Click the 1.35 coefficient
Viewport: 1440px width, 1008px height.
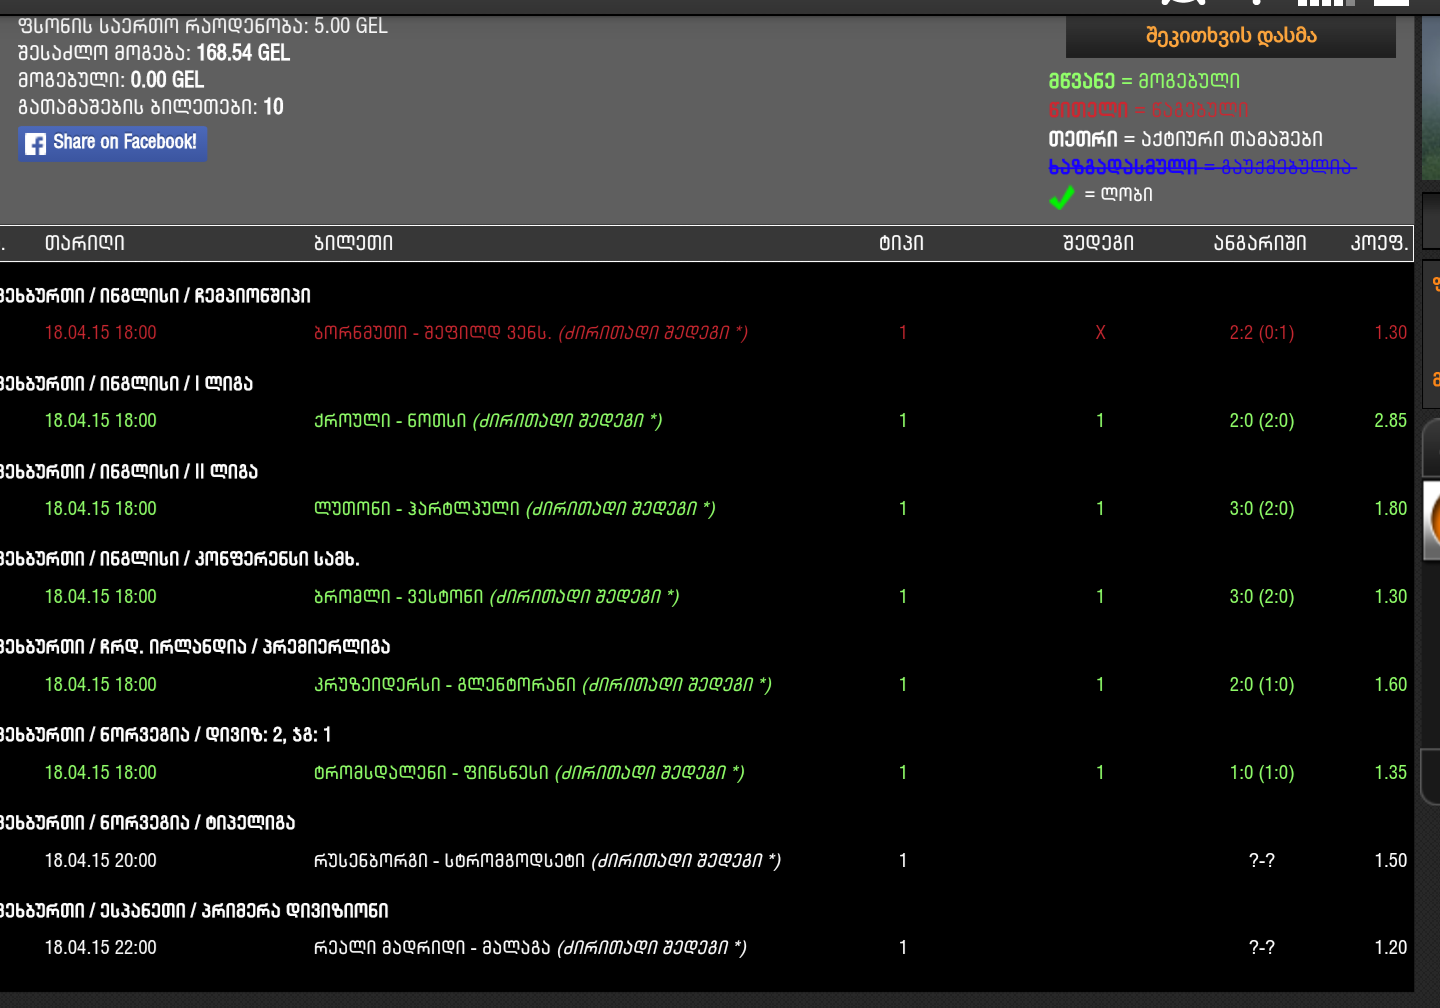[1390, 773]
